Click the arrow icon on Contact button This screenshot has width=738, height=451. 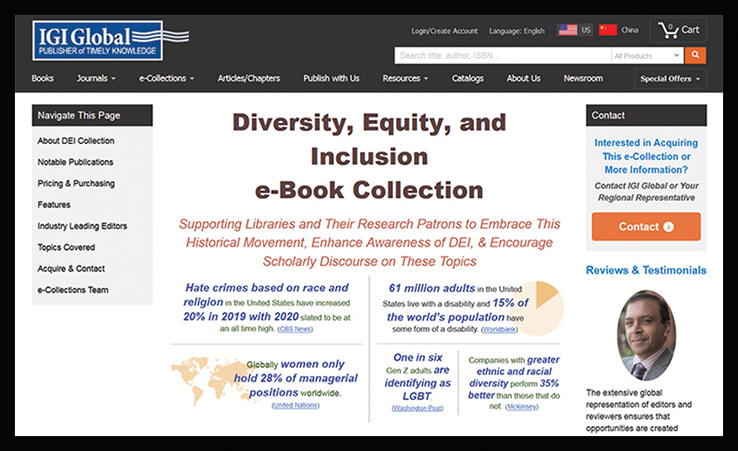(x=668, y=227)
